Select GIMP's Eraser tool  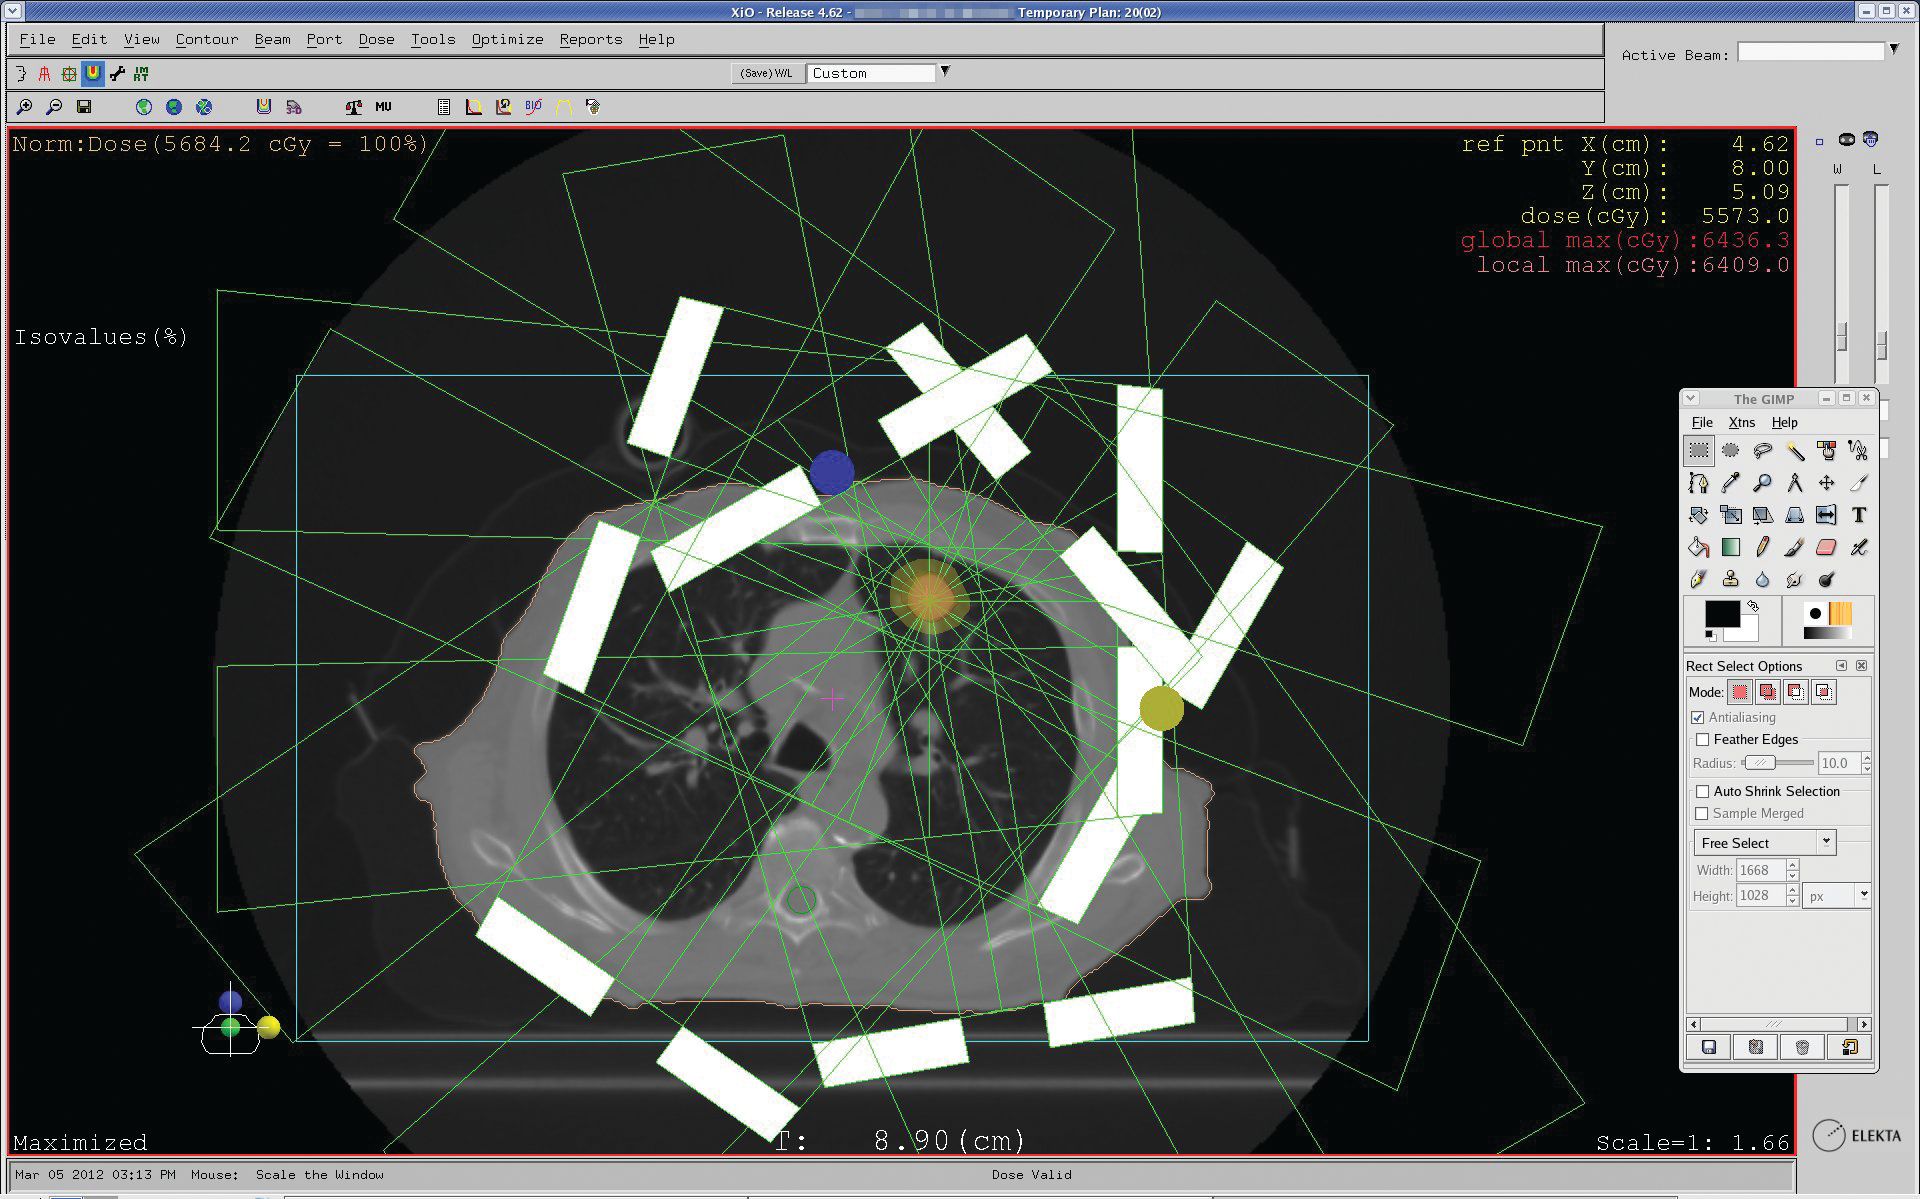tap(1827, 547)
